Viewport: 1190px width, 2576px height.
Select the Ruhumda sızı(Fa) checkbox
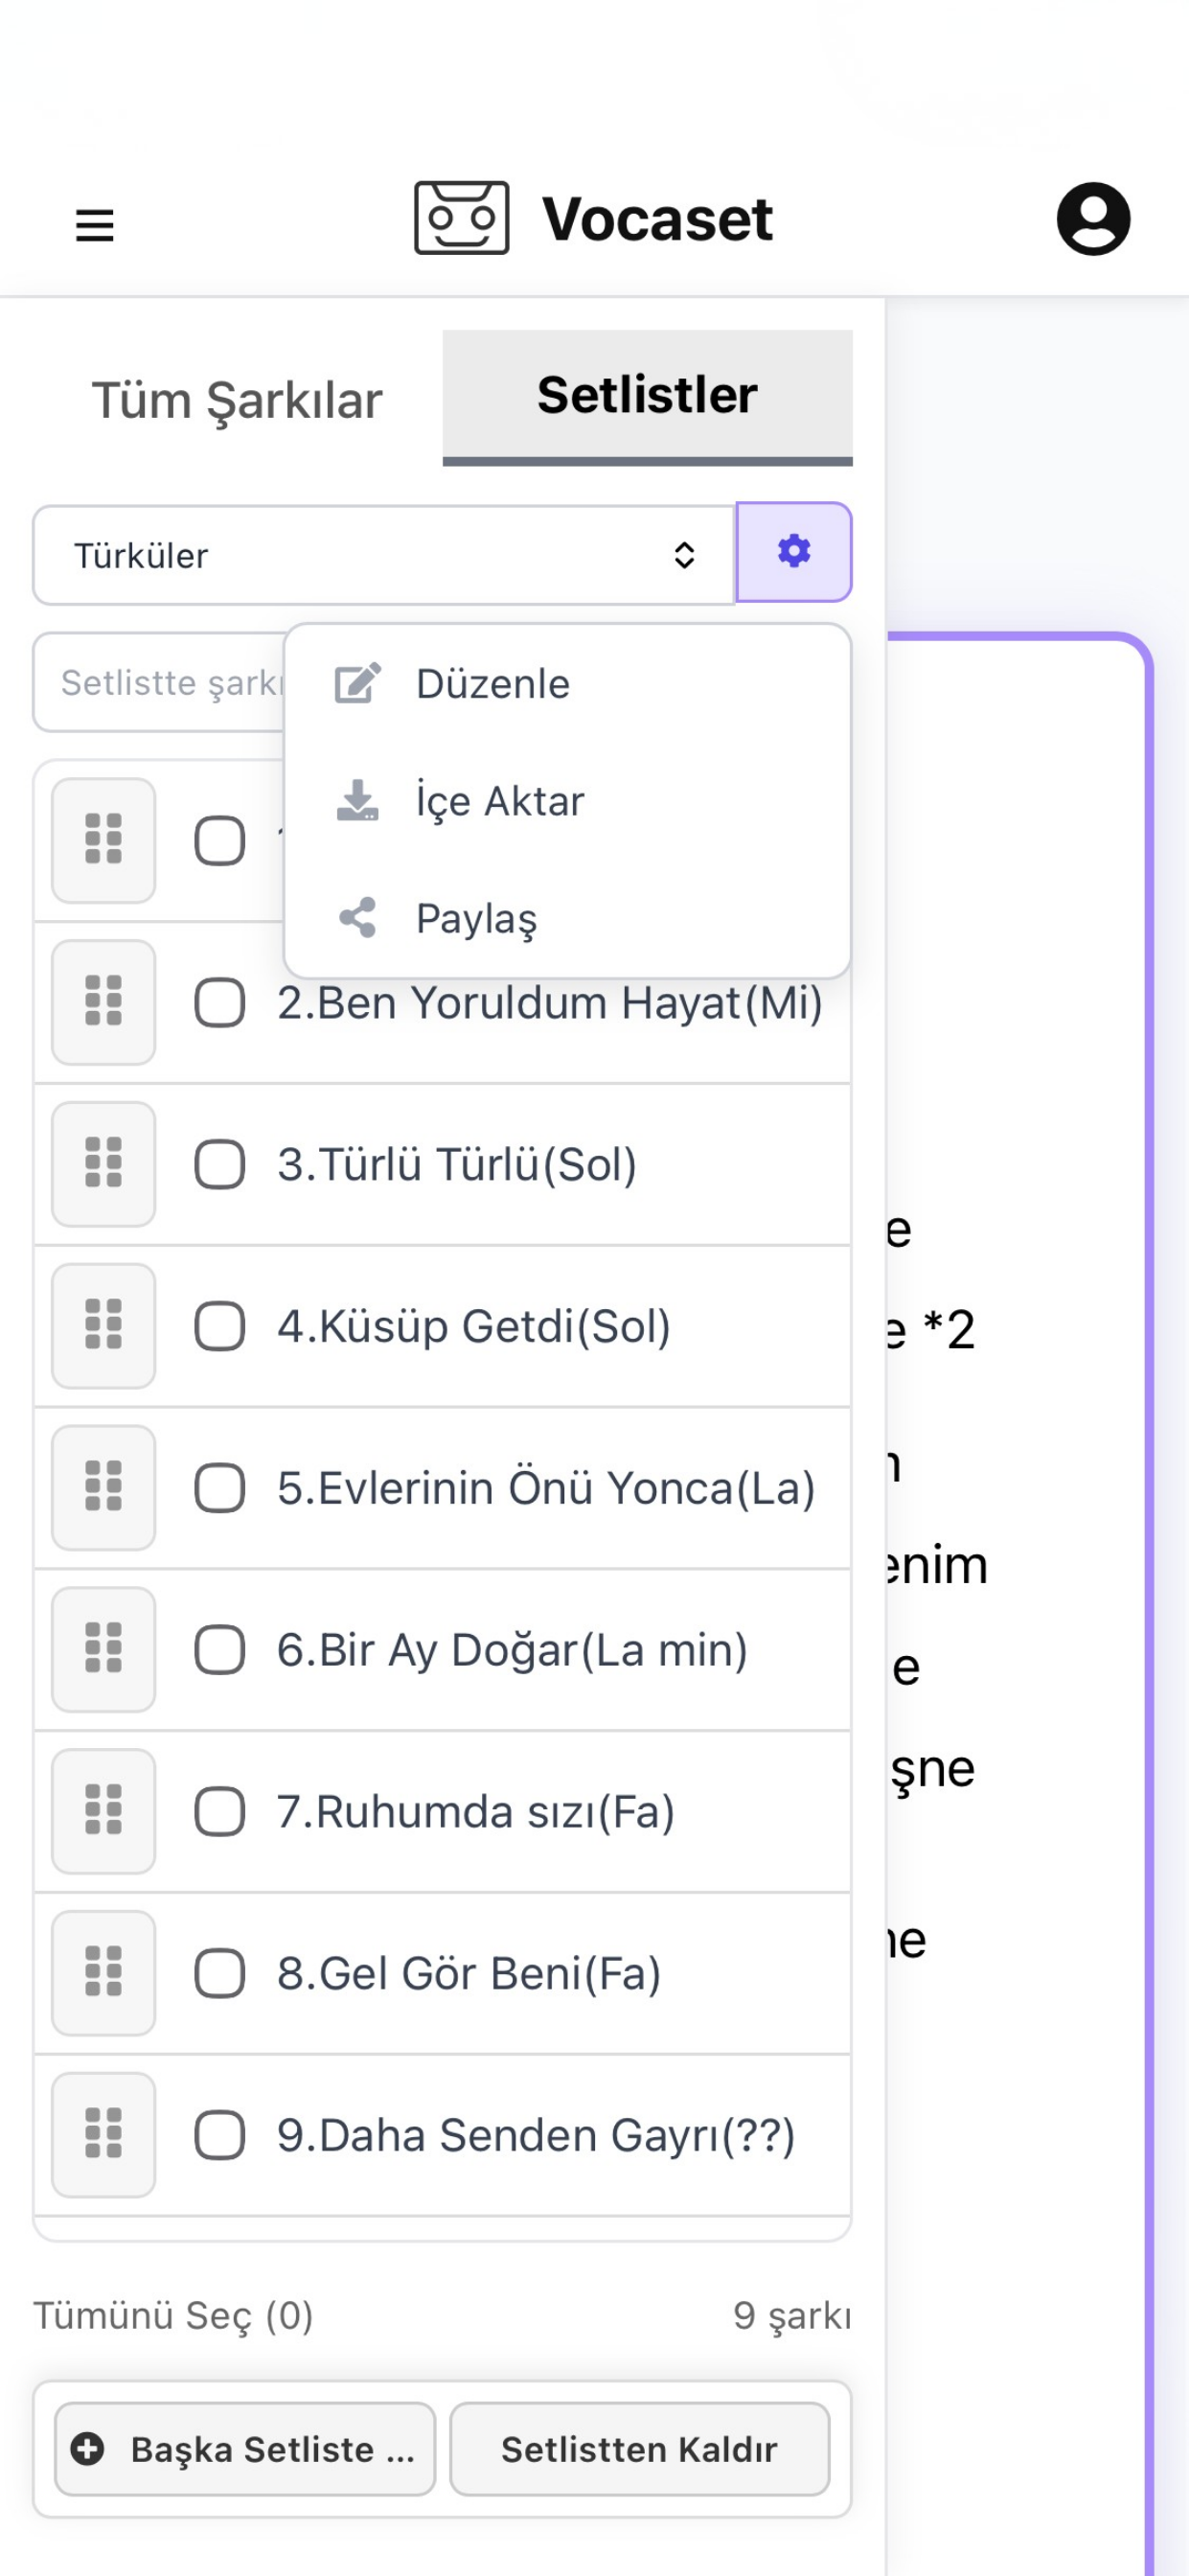click(x=220, y=1812)
